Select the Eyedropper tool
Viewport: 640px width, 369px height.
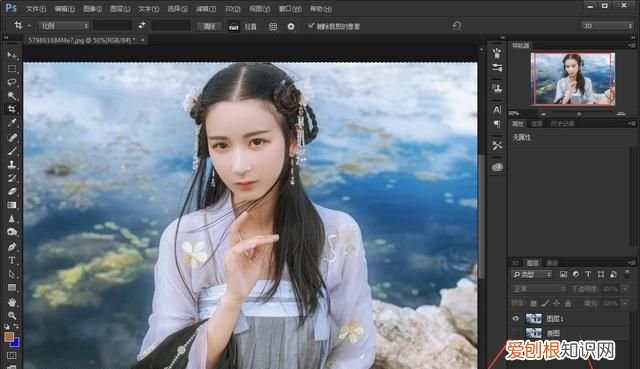12,123
